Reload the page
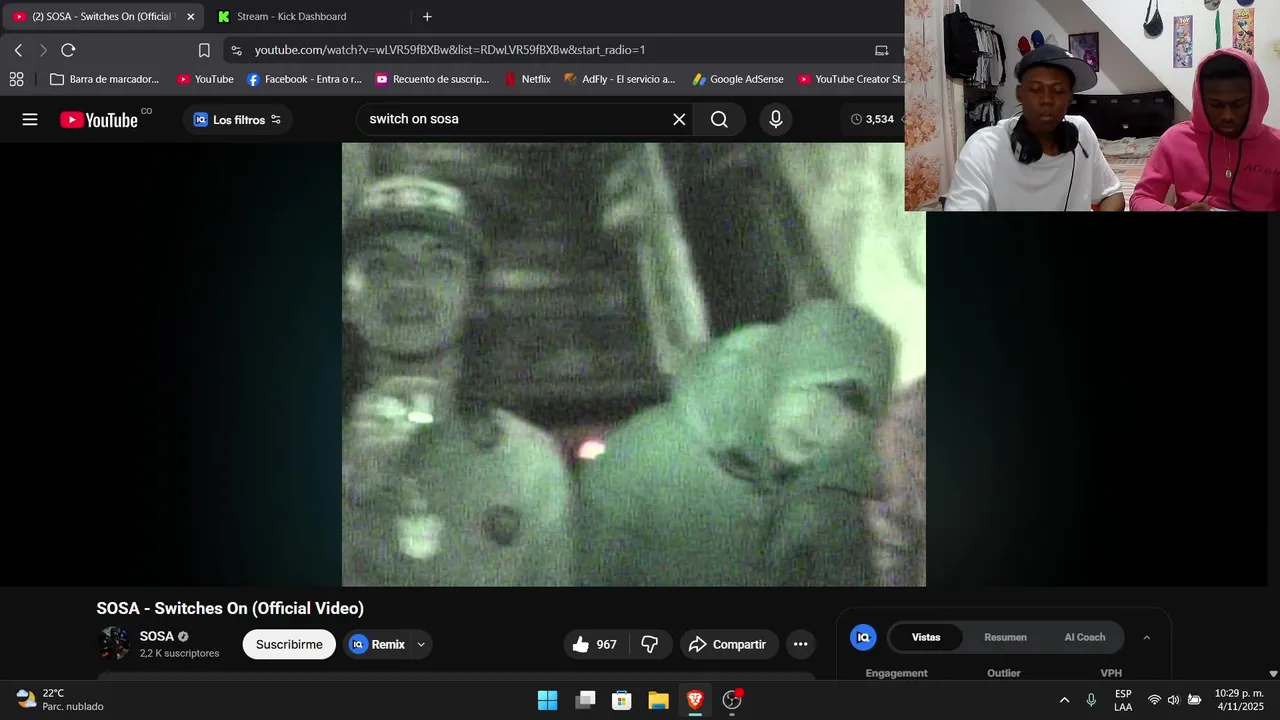The width and height of the screenshot is (1280, 720). (68, 50)
